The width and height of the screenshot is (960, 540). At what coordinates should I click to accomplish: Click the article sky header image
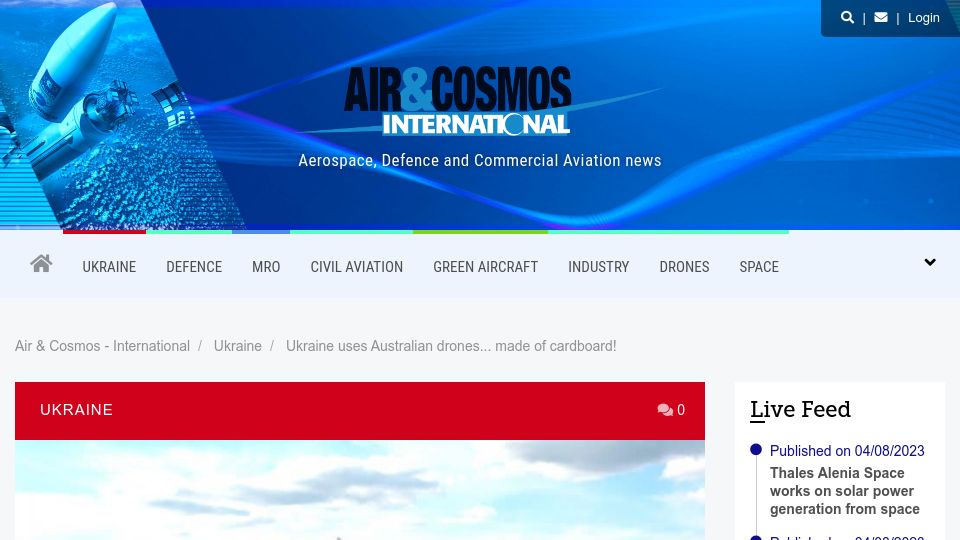pos(360,490)
